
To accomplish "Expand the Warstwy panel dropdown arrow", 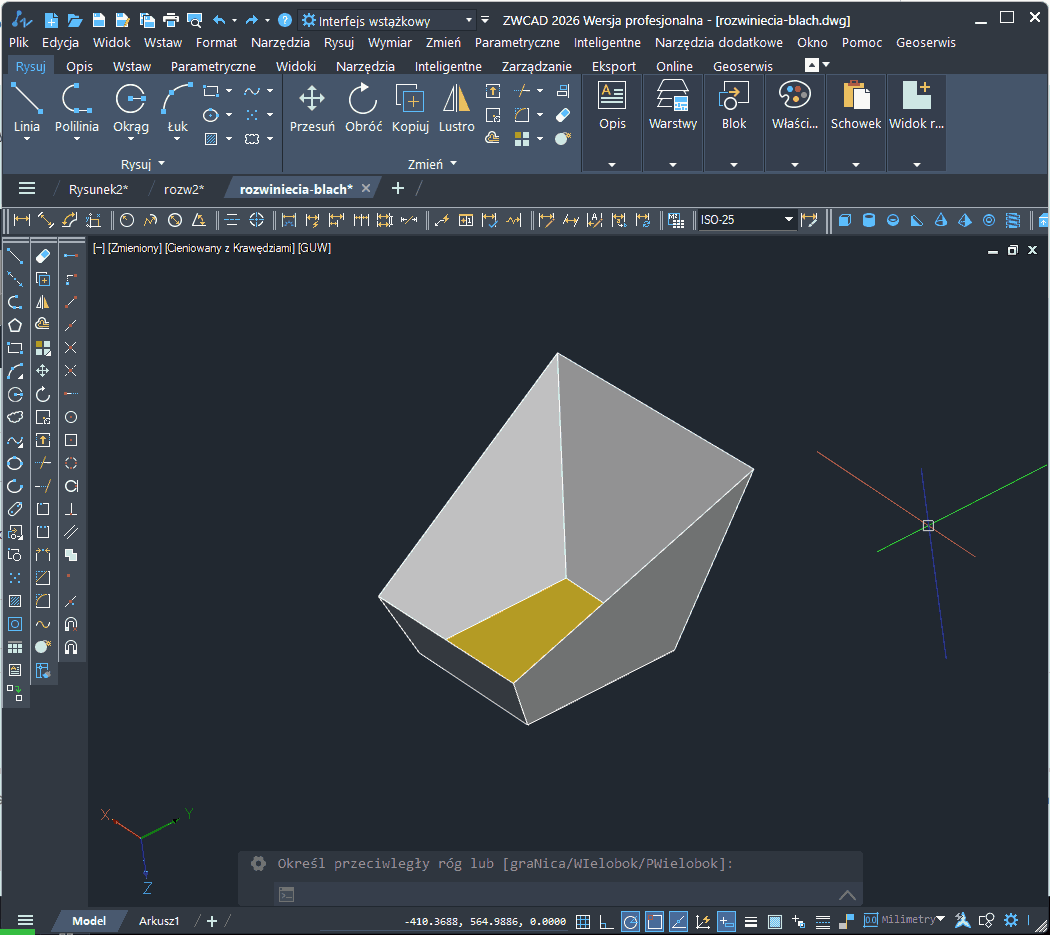I will [x=673, y=165].
